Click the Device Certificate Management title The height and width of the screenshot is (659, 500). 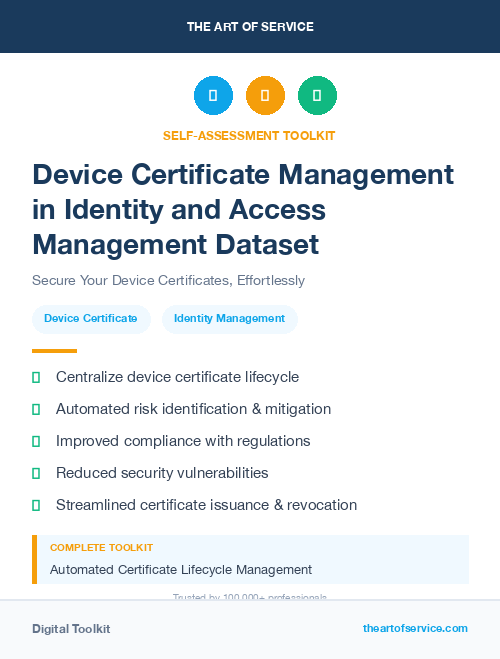point(243,209)
